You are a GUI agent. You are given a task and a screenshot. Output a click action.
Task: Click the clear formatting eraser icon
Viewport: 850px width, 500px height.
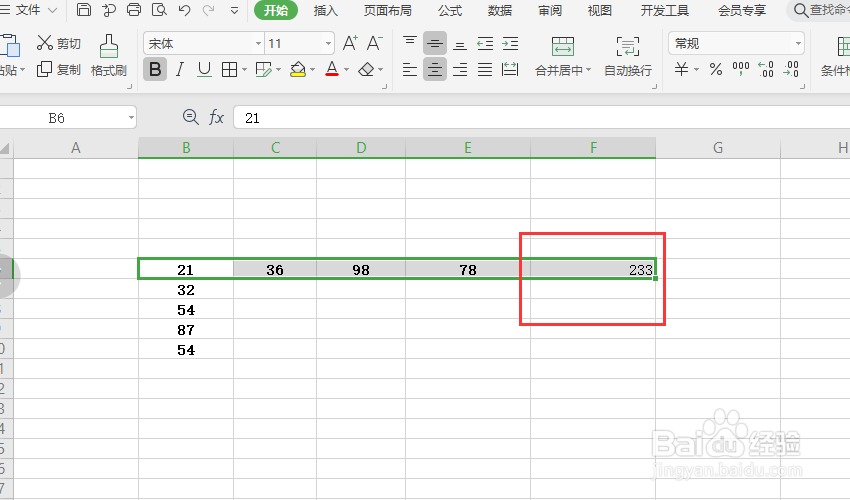(367, 69)
